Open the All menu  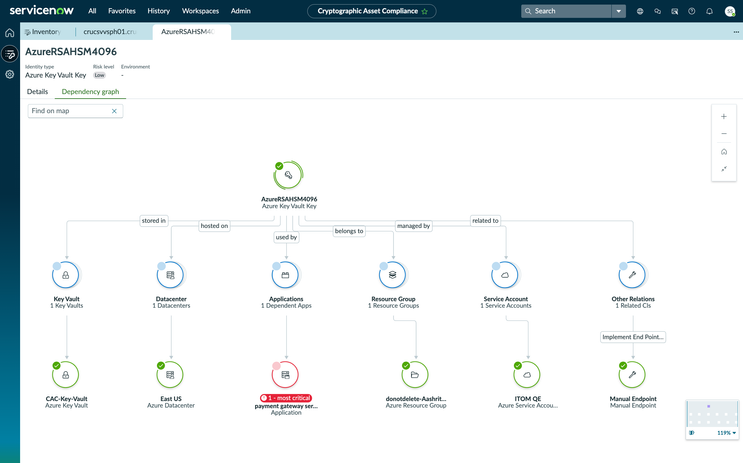(92, 11)
